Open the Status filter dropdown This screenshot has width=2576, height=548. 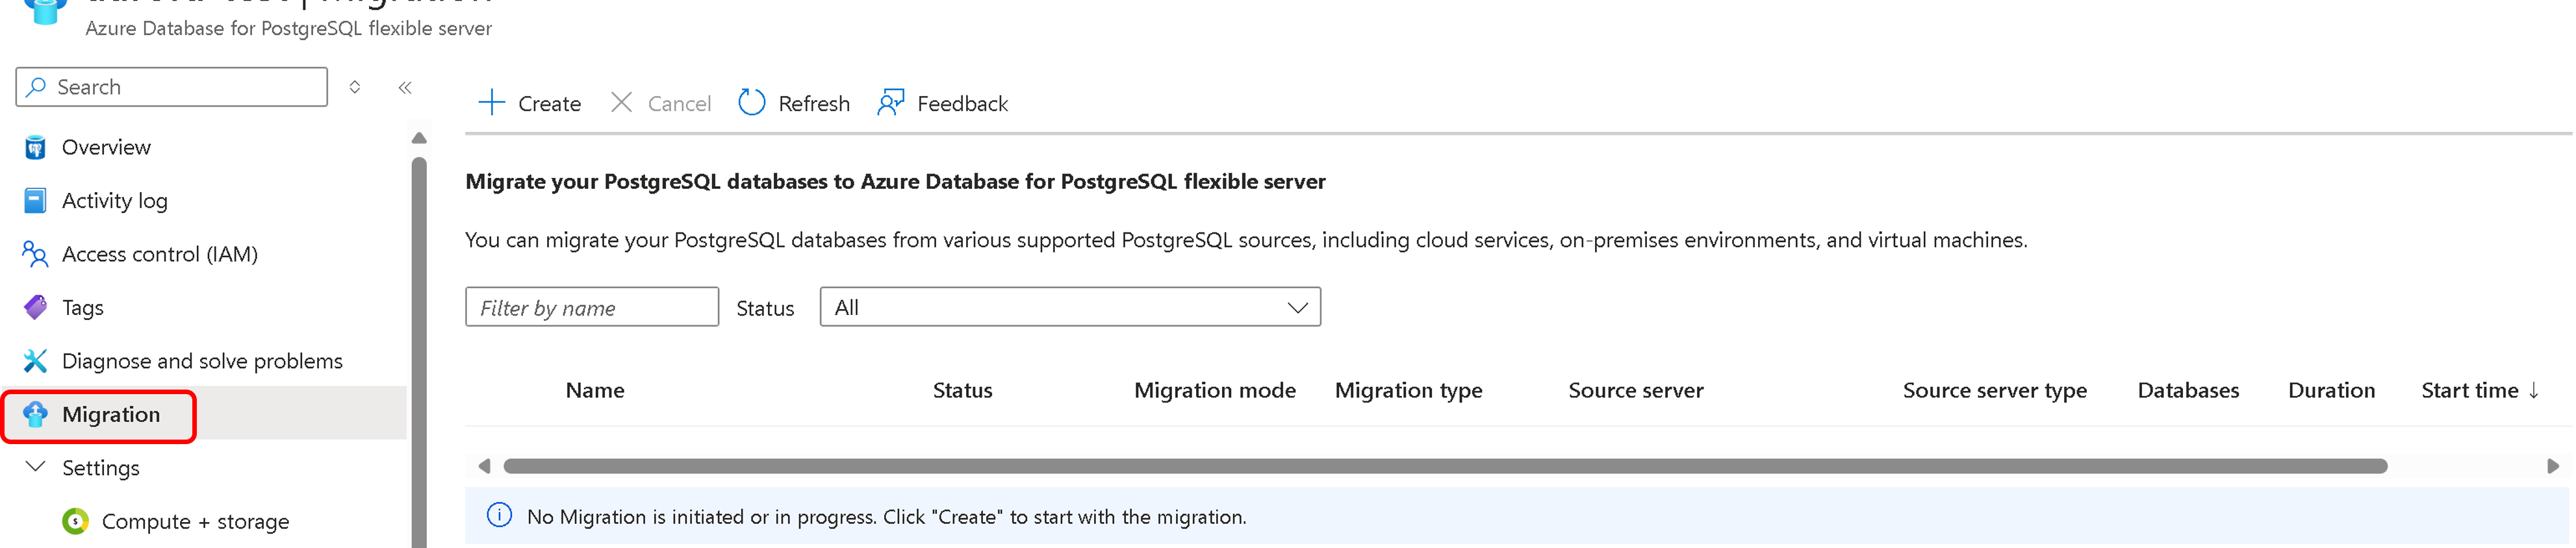[1069, 307]
